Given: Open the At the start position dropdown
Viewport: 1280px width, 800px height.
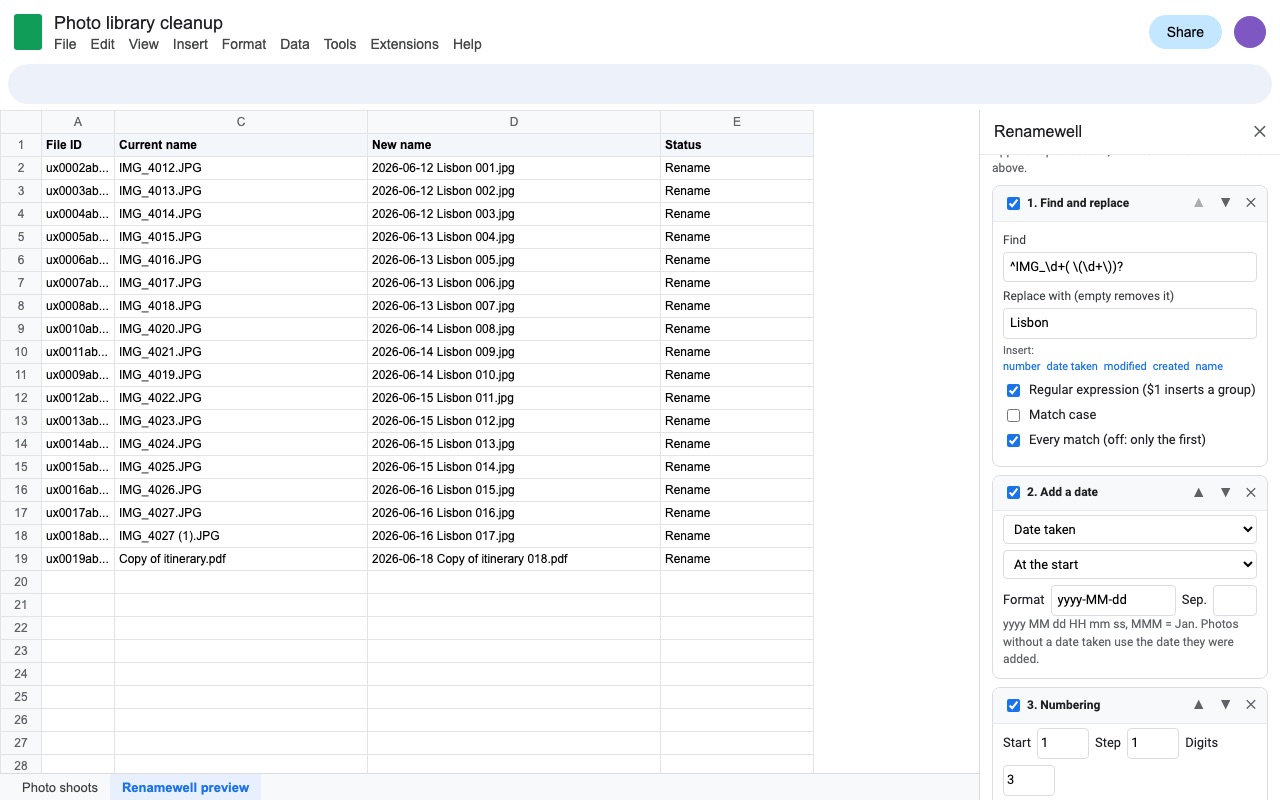Looking at the screenshot, I should point(1130,564).
